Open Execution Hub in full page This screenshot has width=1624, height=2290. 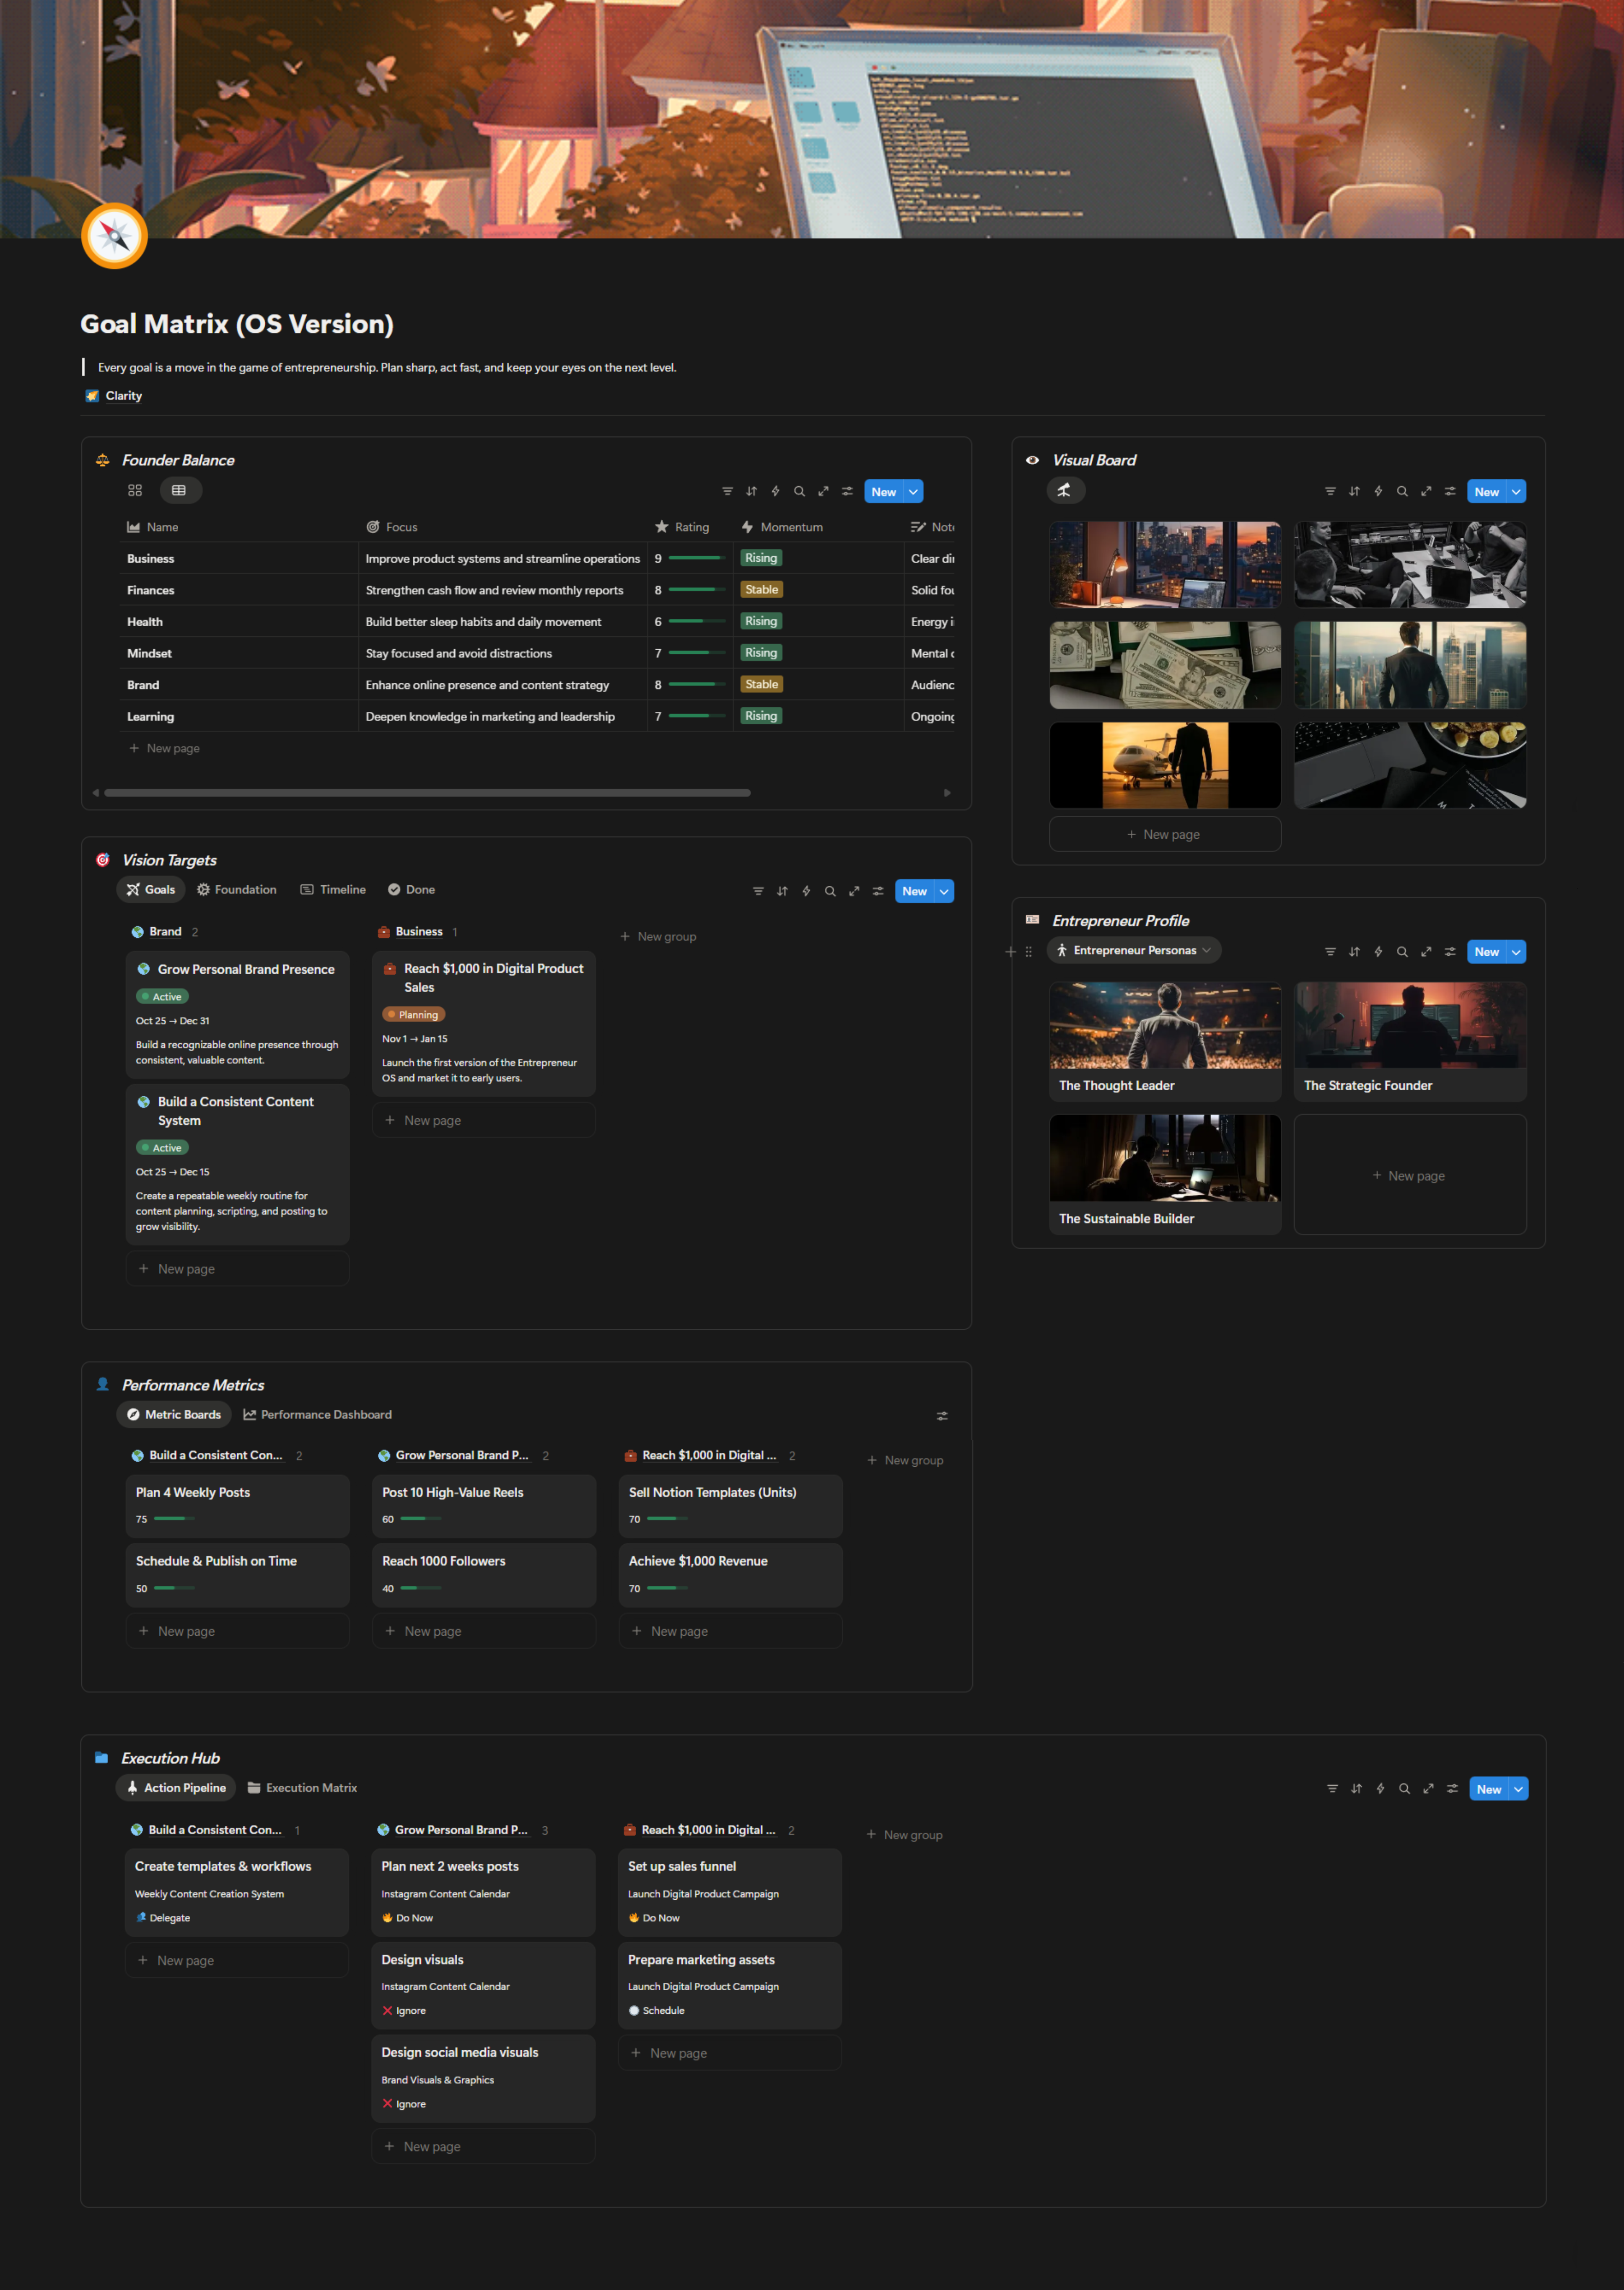pyautogui.click(x=1428, y=1789)
